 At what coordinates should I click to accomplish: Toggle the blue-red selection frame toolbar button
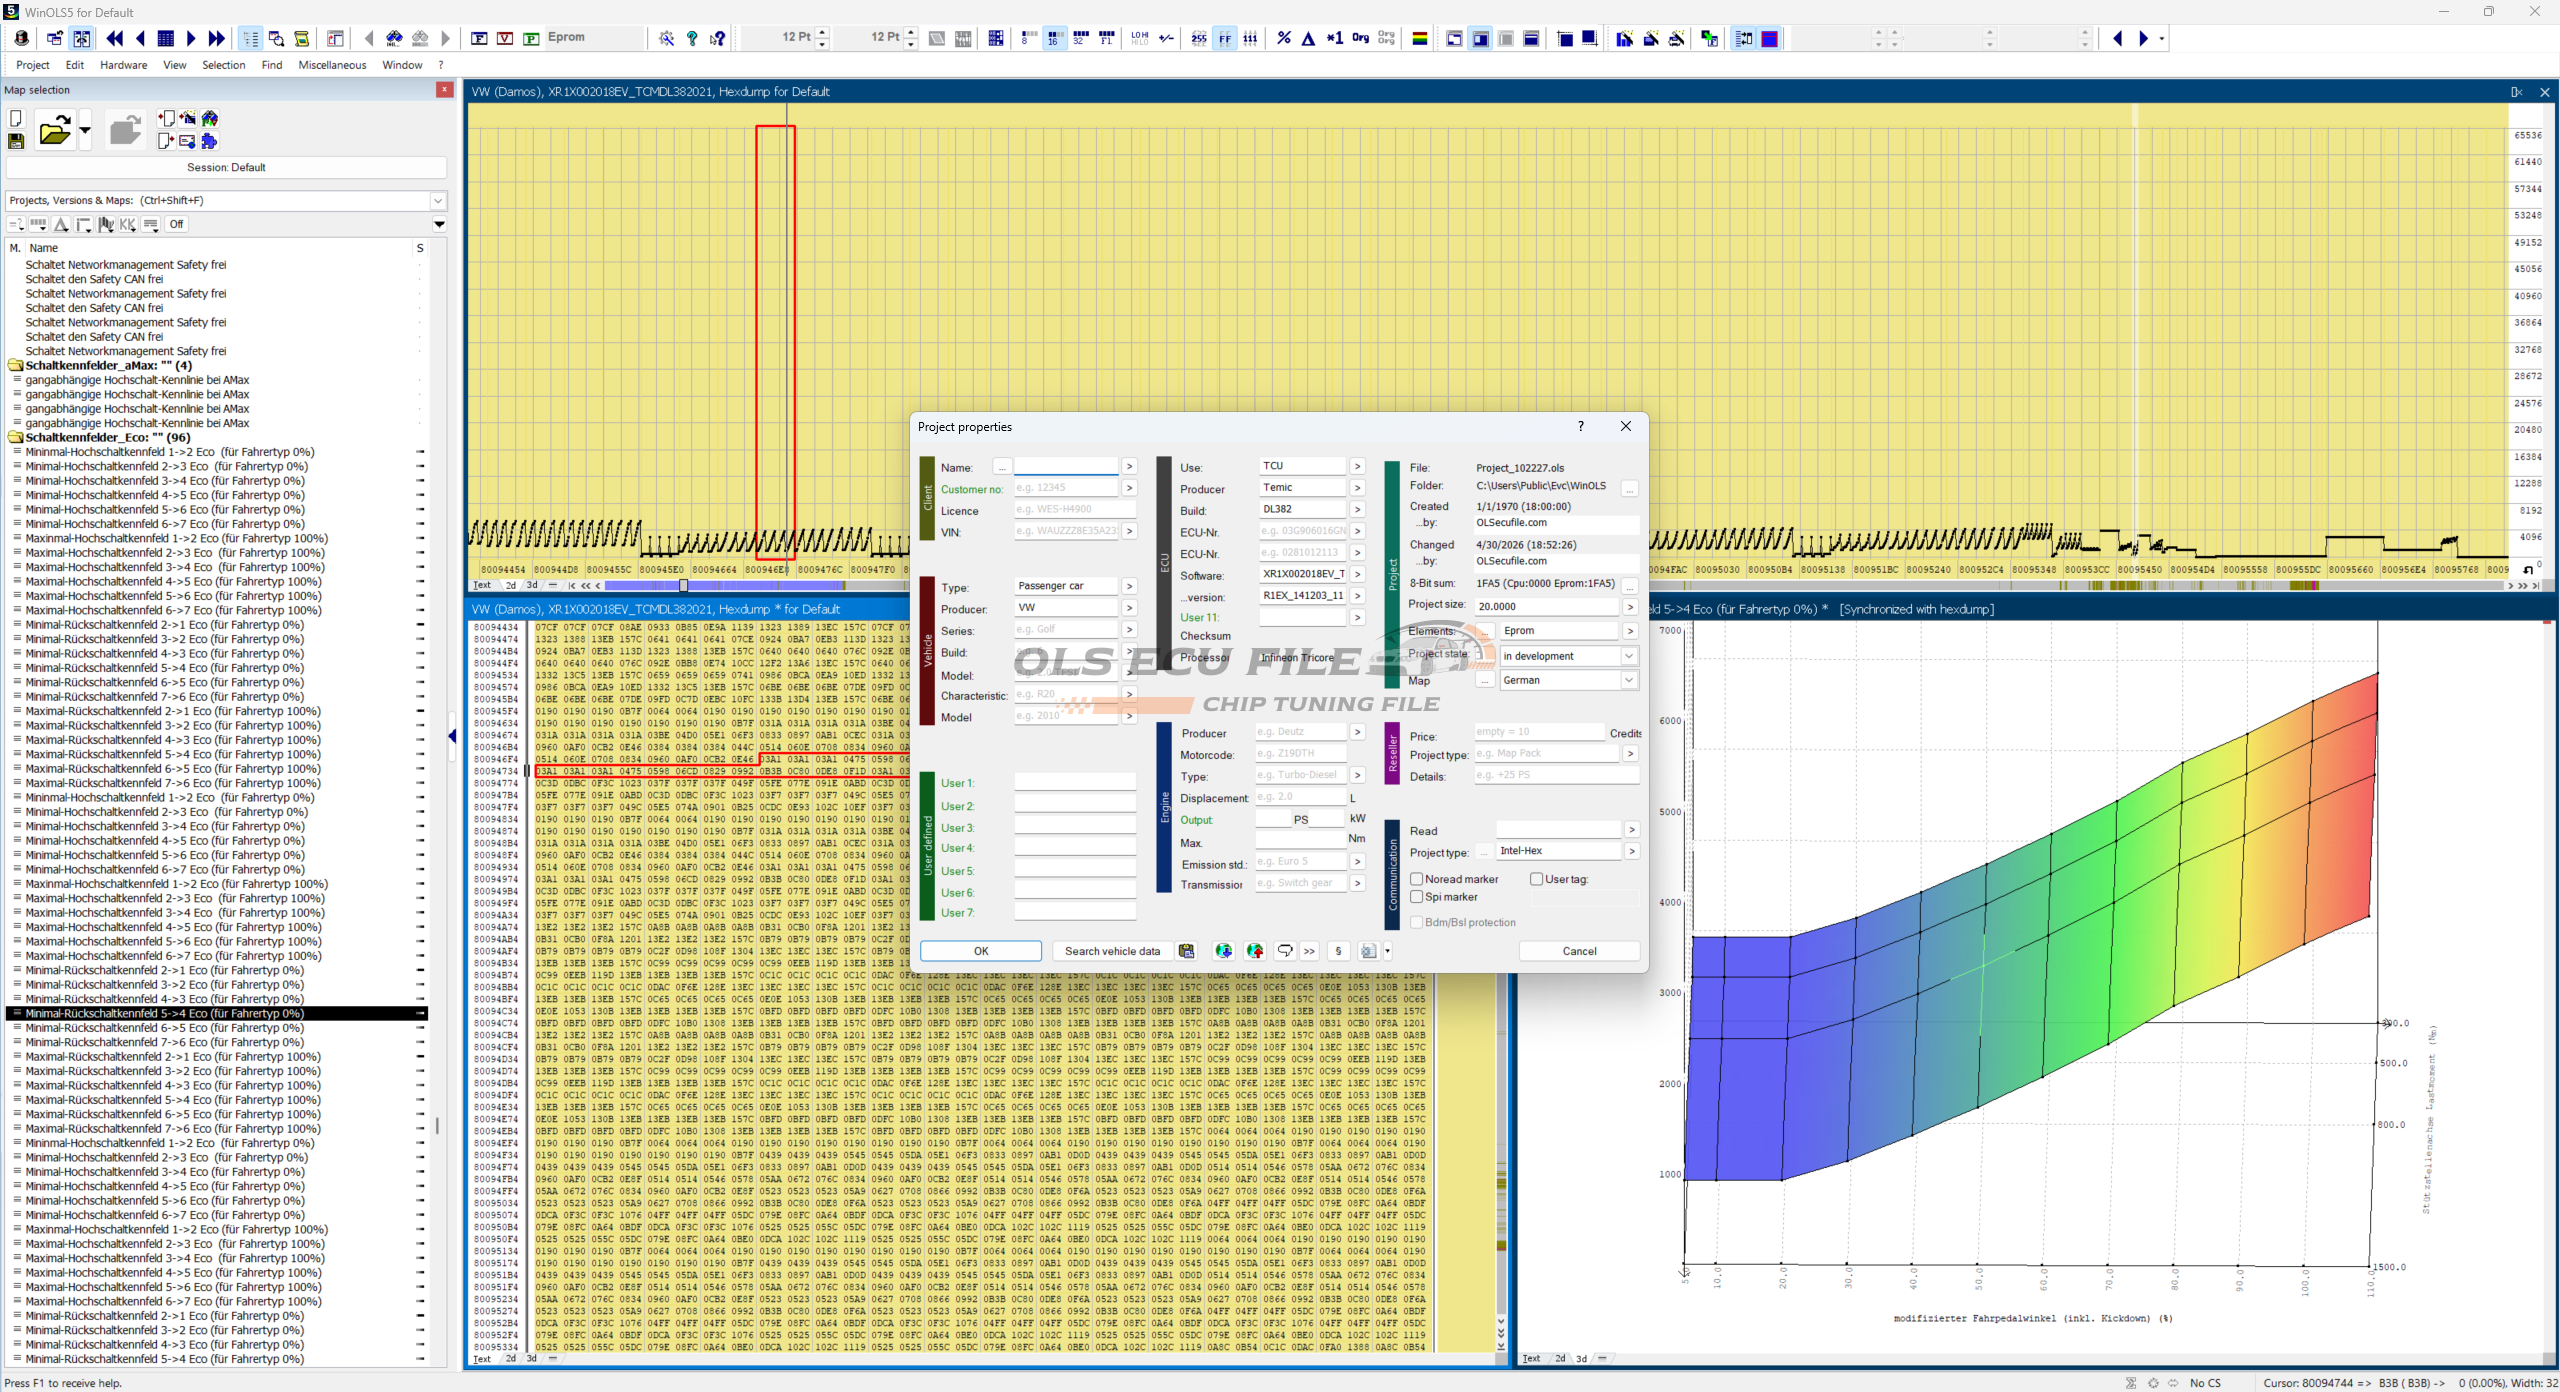pyautogui.click(x=1770, y=39)
